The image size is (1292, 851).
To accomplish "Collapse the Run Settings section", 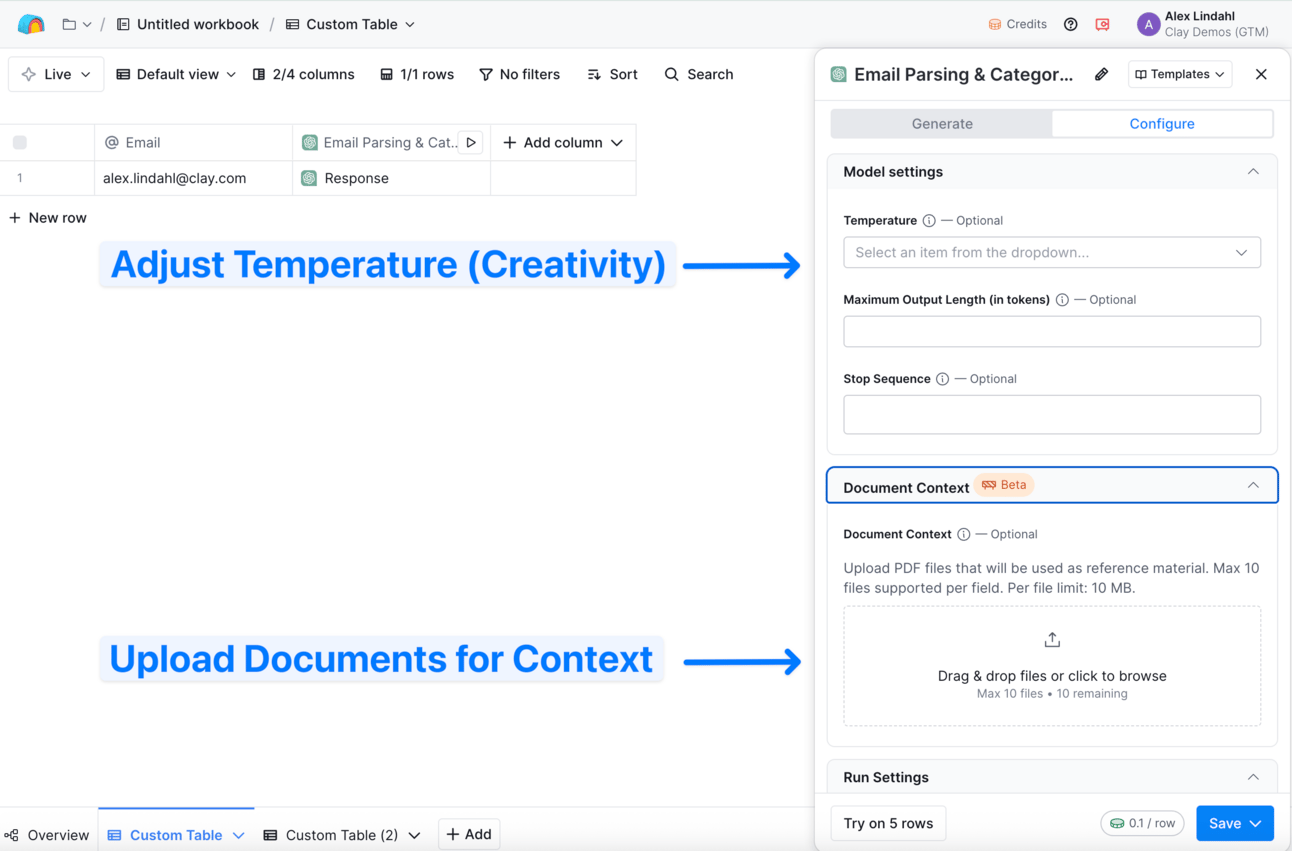I will click(x=1253, y=777).
